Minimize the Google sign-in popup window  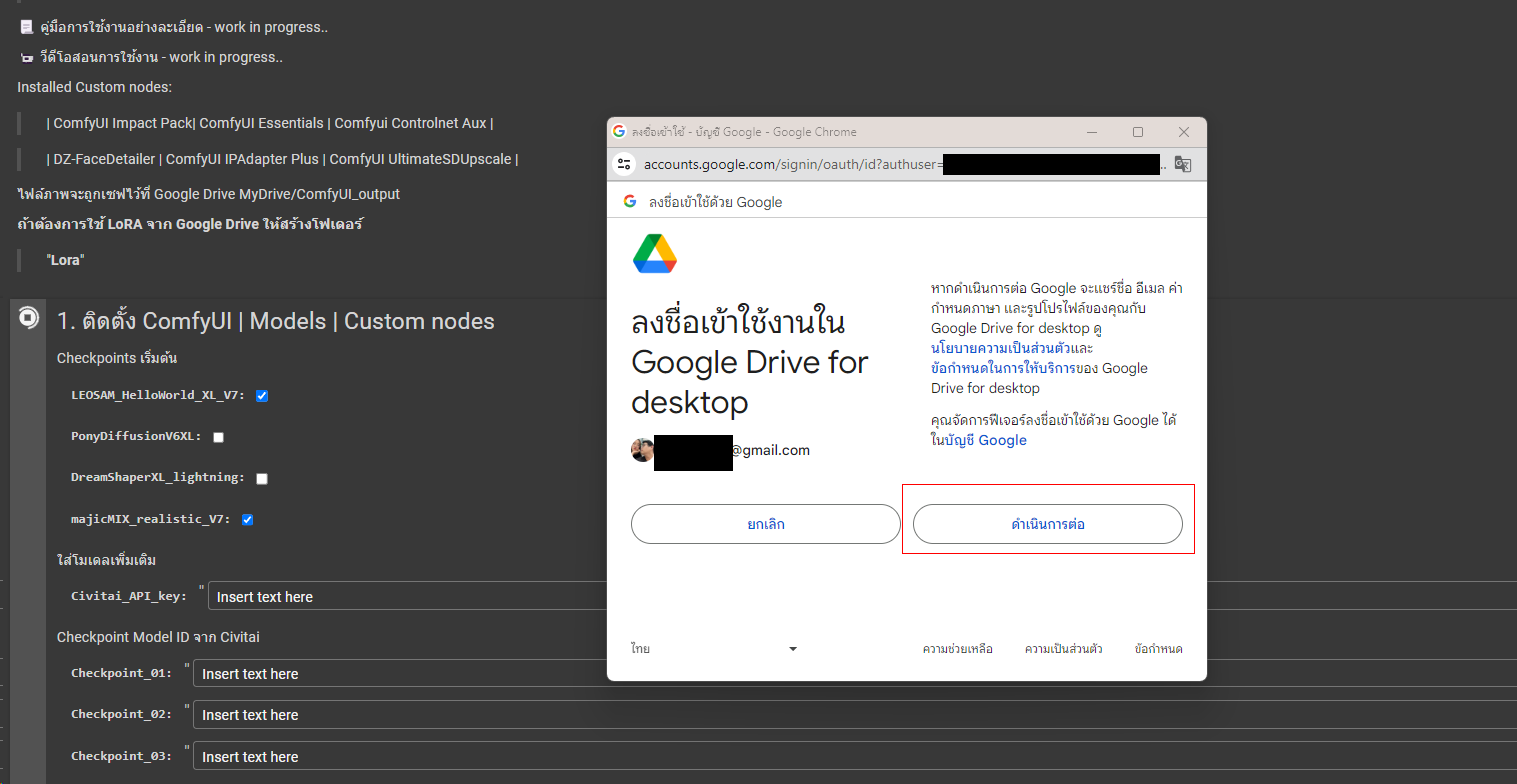coord(1092,132)
